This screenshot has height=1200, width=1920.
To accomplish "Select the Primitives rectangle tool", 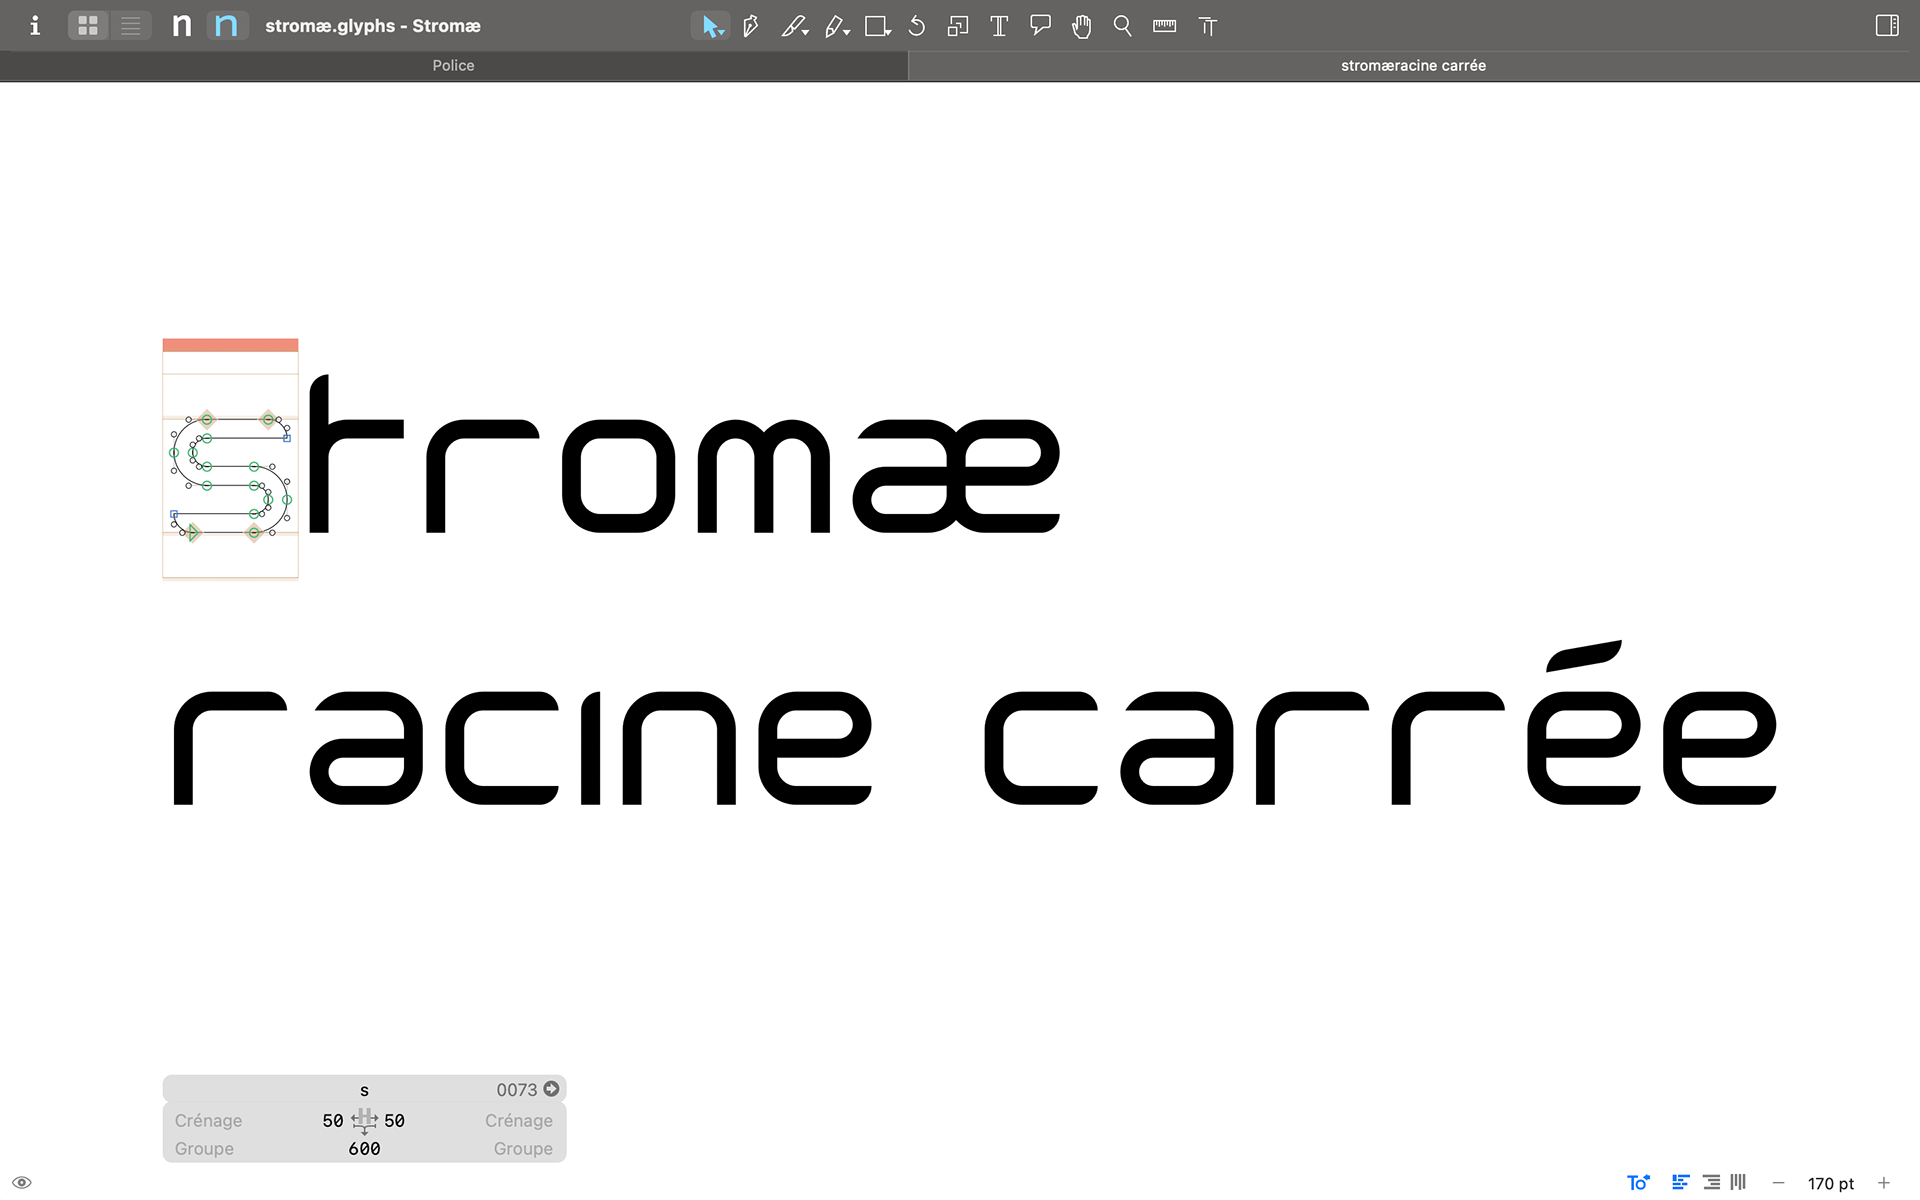I will tap(875, 26).
